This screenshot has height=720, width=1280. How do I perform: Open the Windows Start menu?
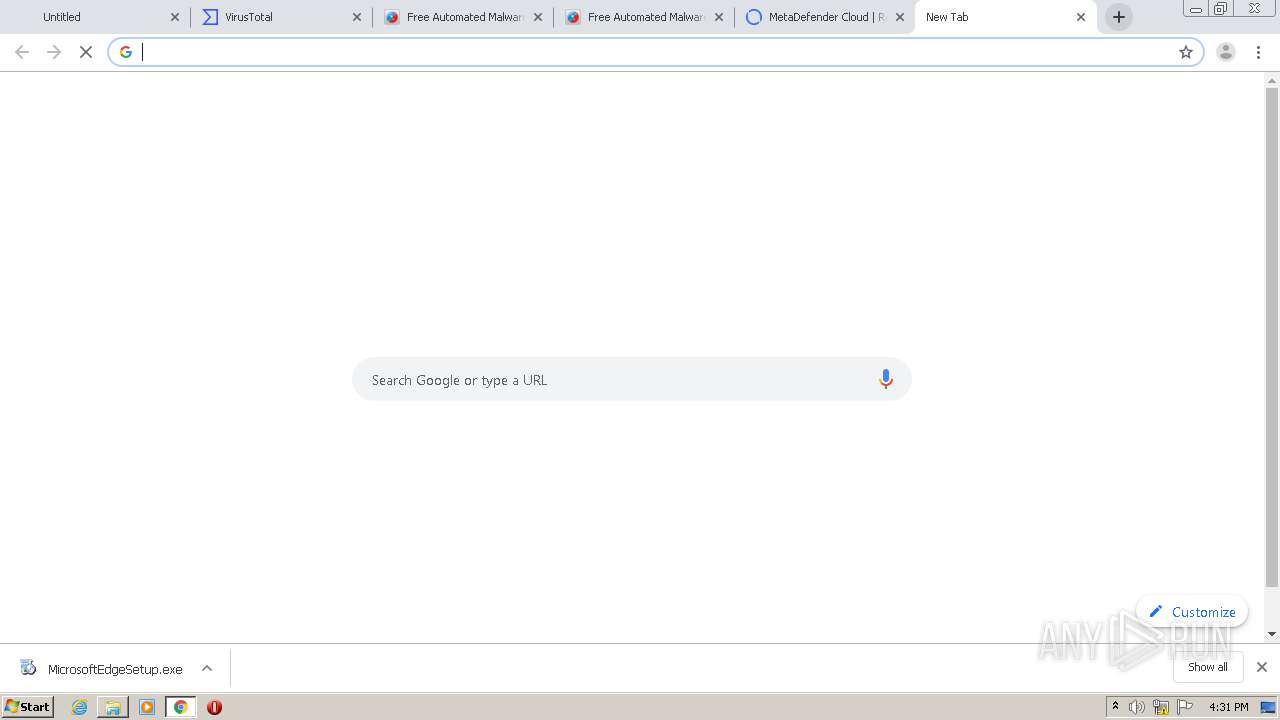pos(28,707)
